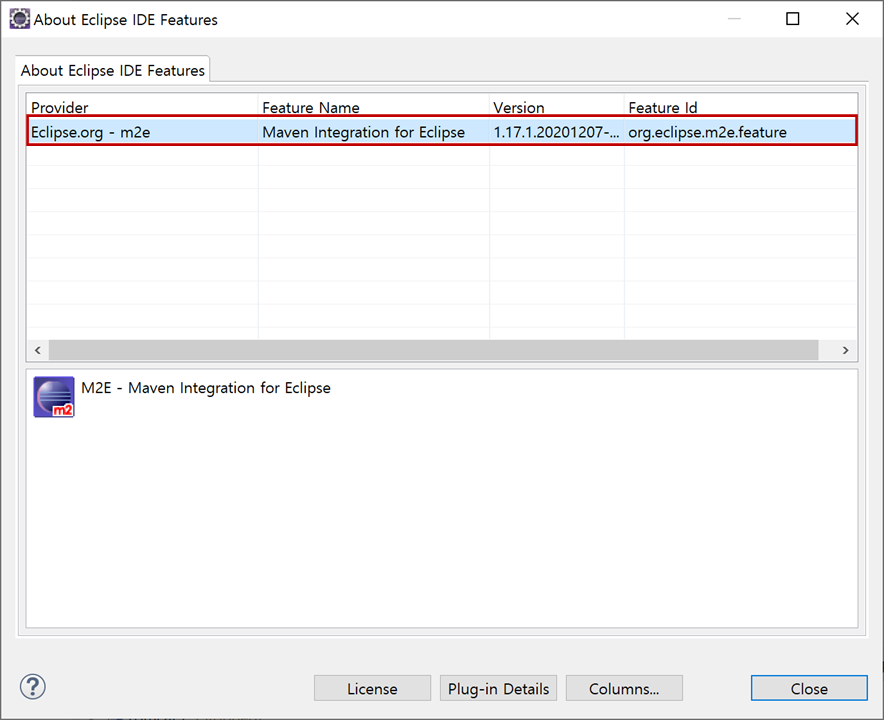Click the horizontal scrollbar thumb

tap(434, 350)
